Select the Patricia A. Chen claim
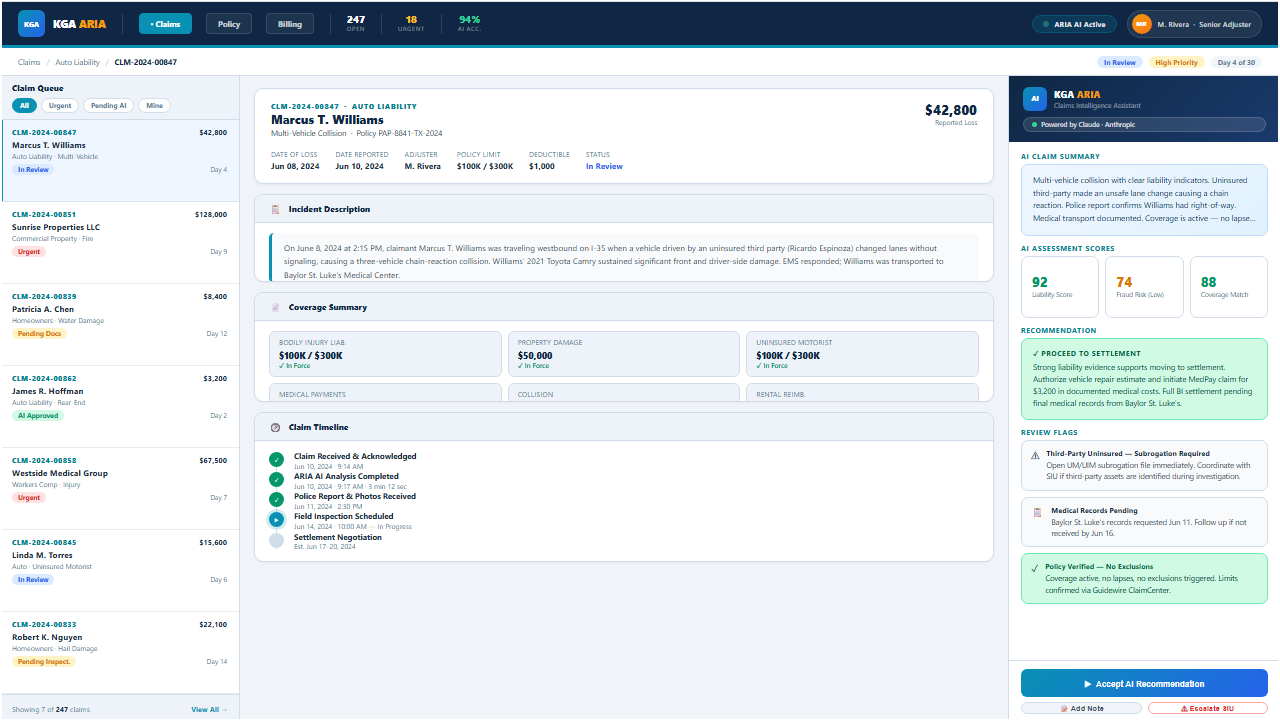The width and height of the screenshot is (1280, 720). pyautogui.click(x=120, y=325)
